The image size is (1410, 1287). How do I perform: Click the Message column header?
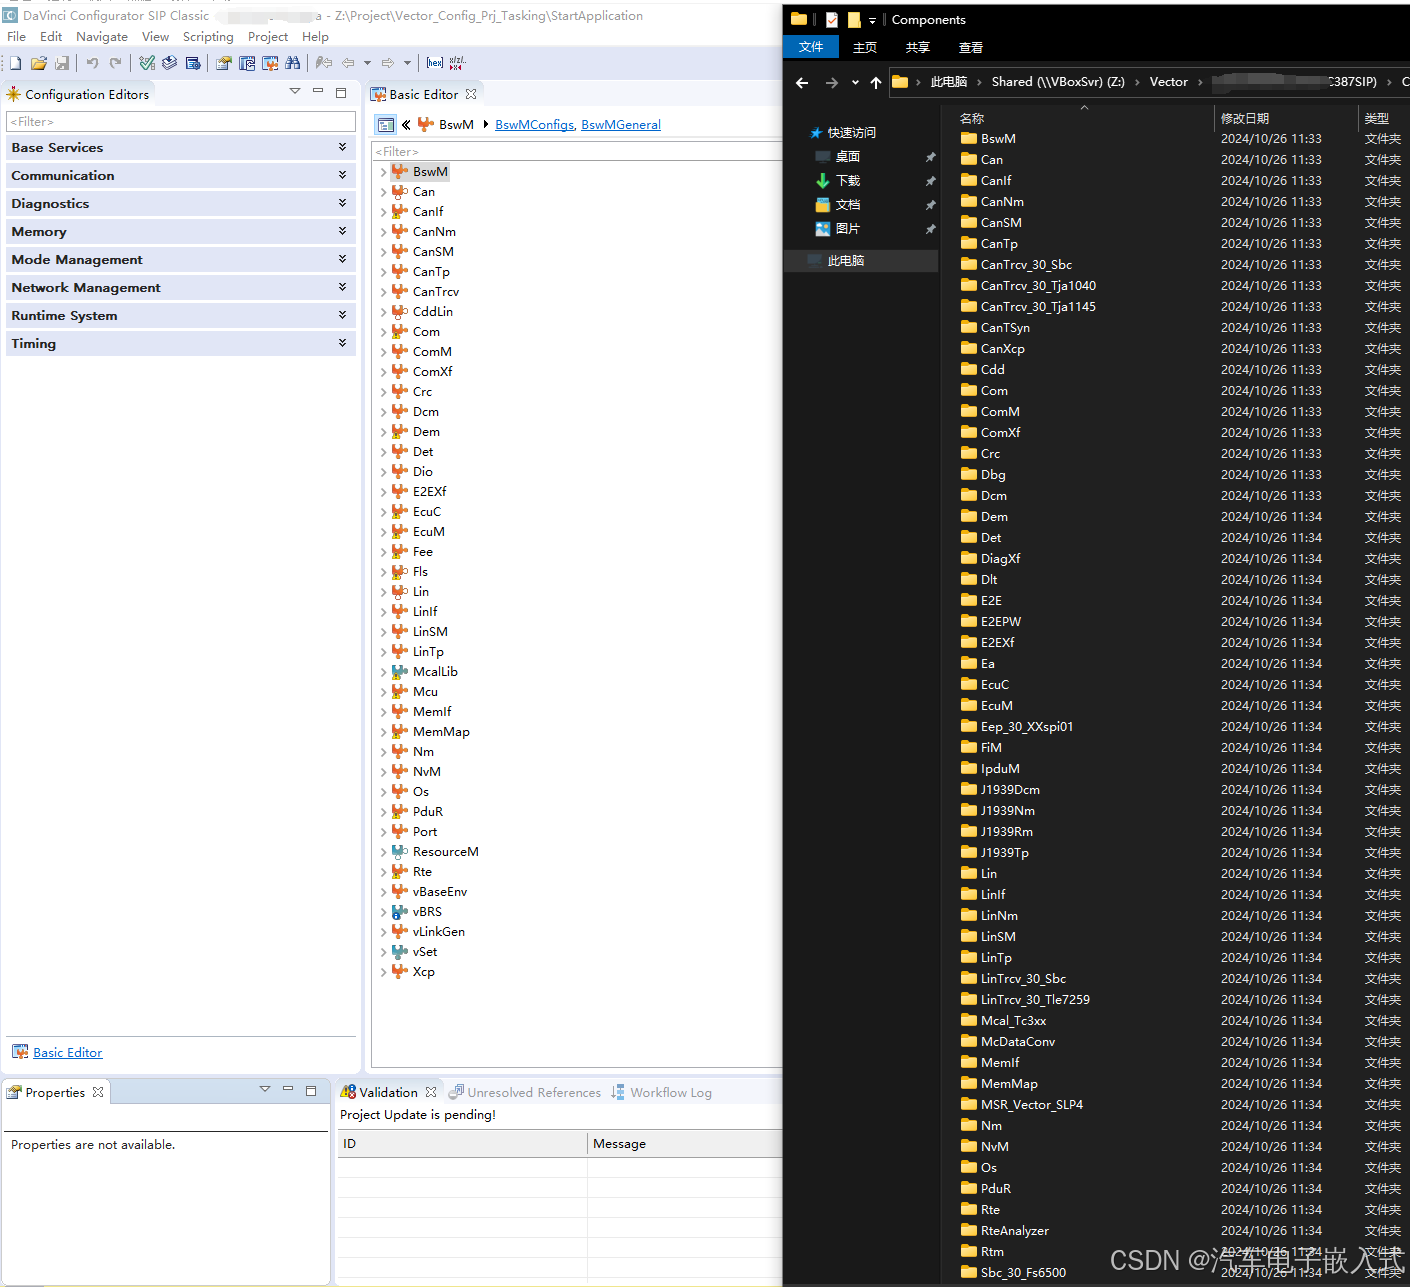(x=685, y=1144)
